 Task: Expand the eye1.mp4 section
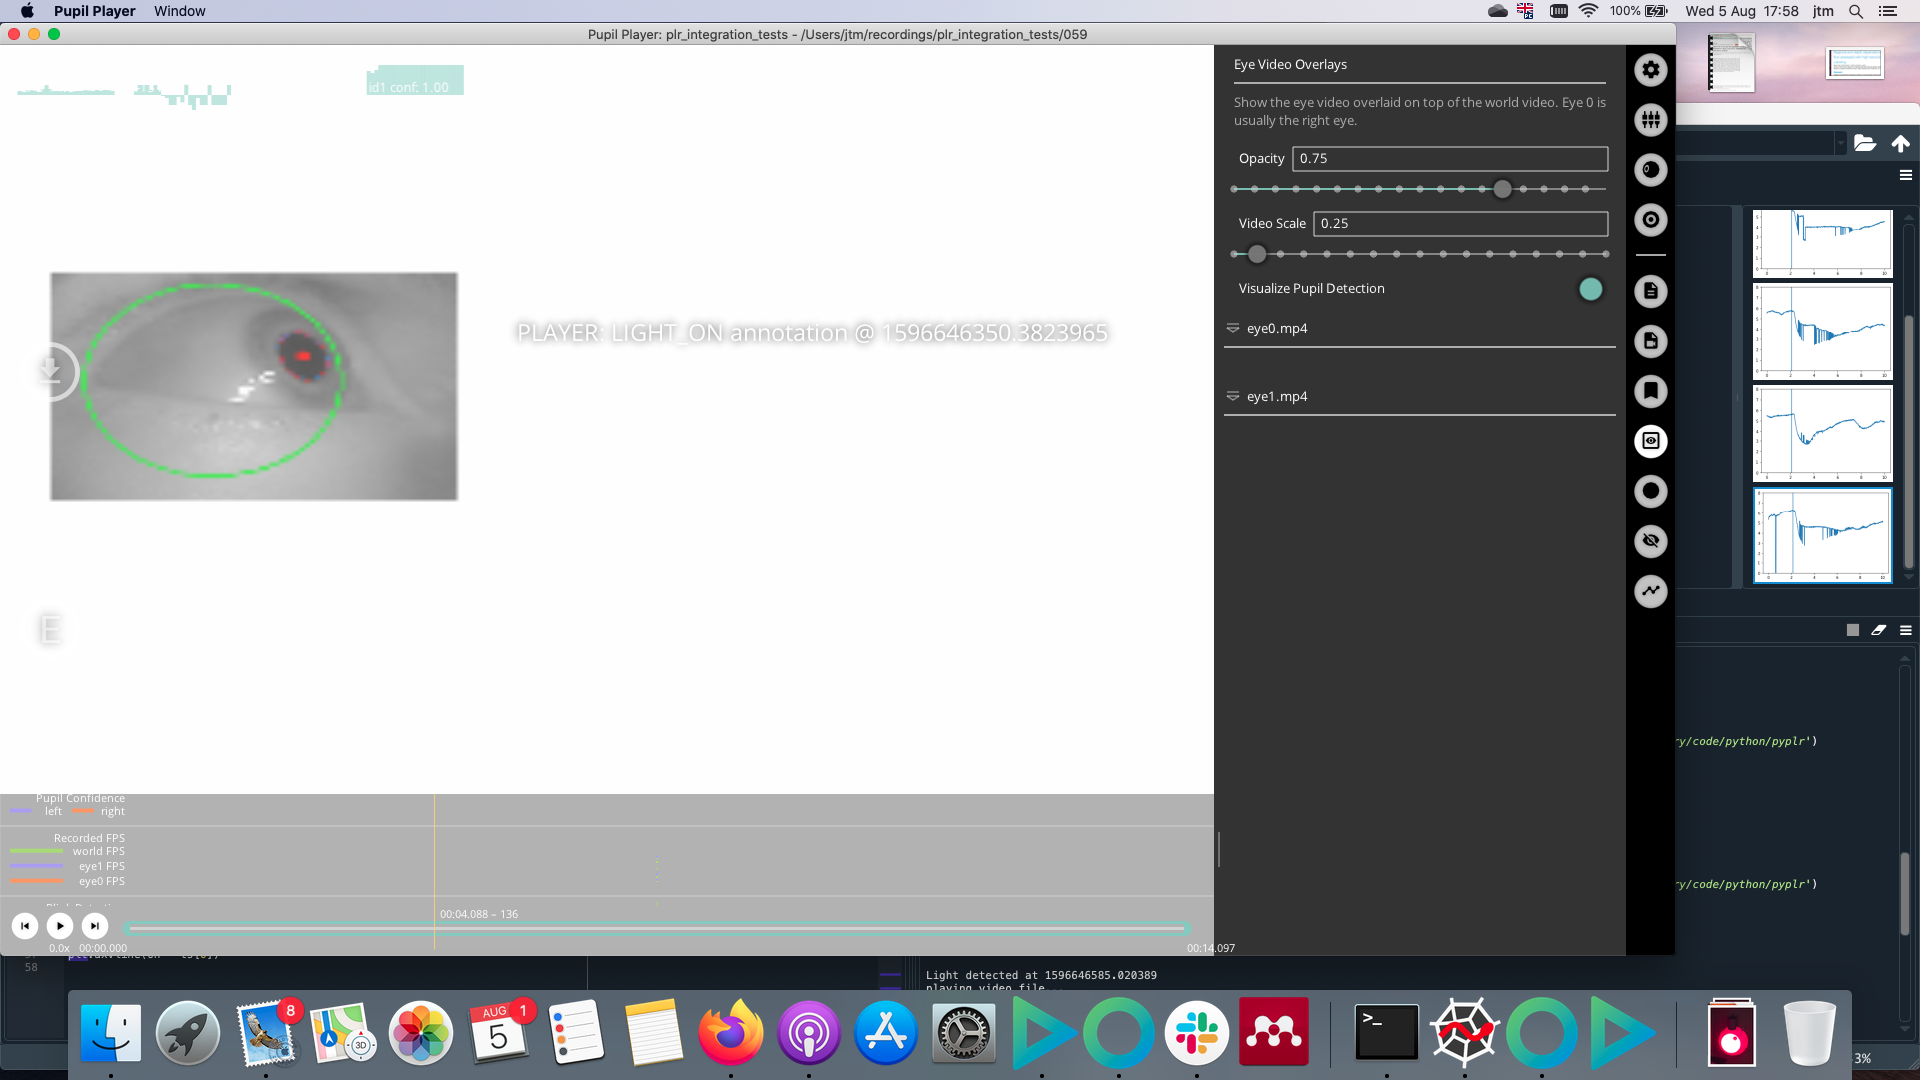(x=1419, y=396)
